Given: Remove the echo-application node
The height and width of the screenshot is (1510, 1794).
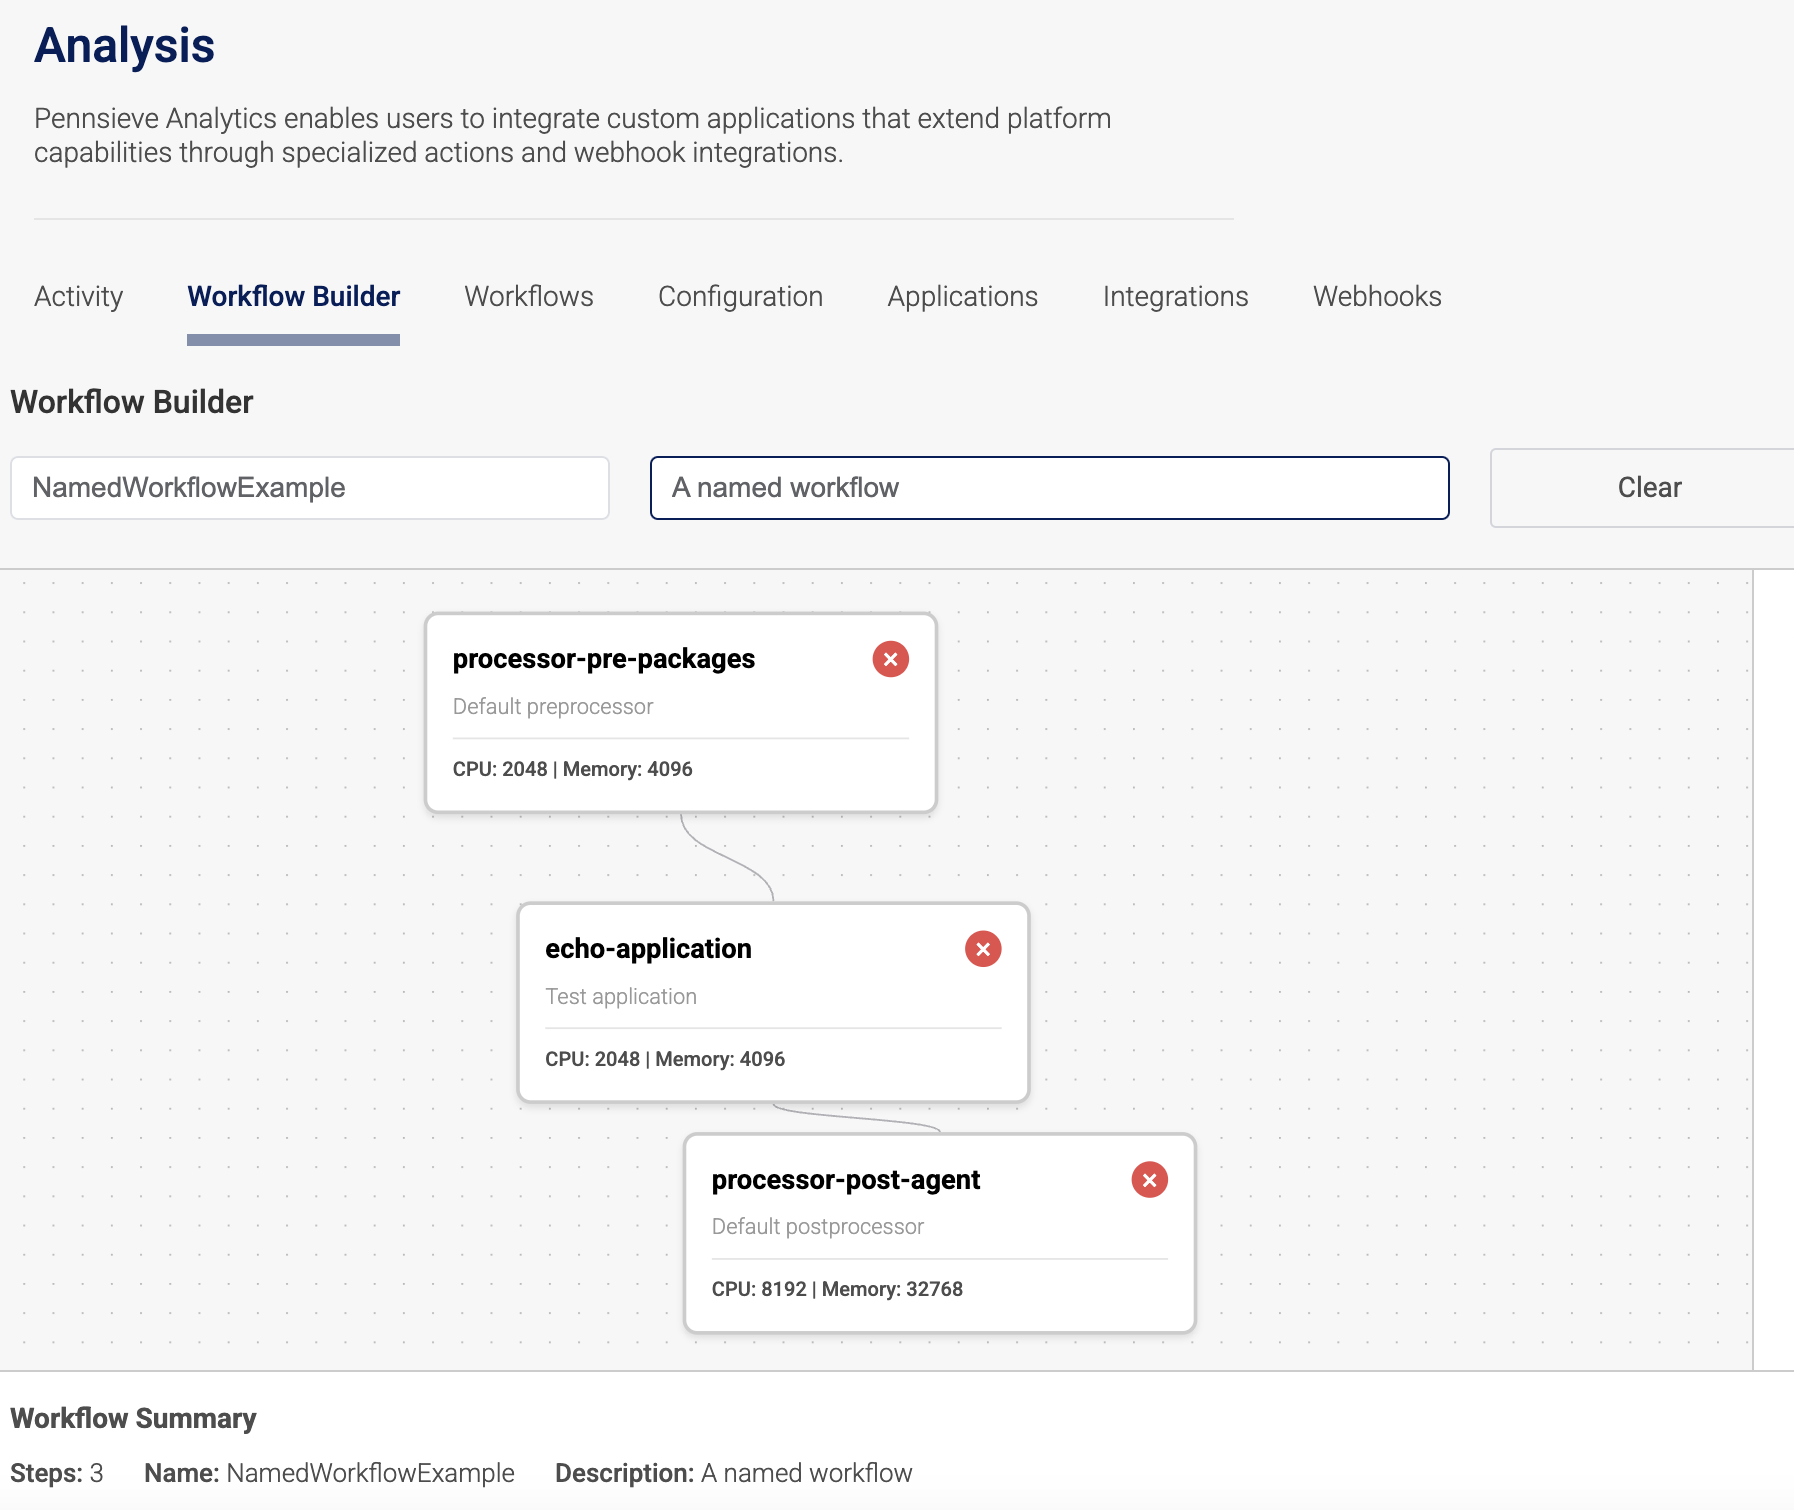Looking at the screenshot, I should click(982, 949).
